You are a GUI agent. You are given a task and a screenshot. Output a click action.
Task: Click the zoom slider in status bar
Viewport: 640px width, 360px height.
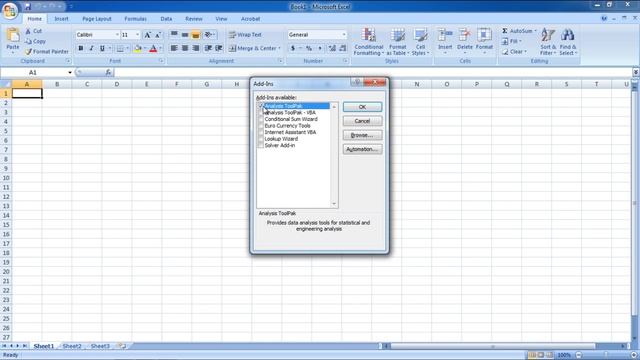click(x=606, y=355)
